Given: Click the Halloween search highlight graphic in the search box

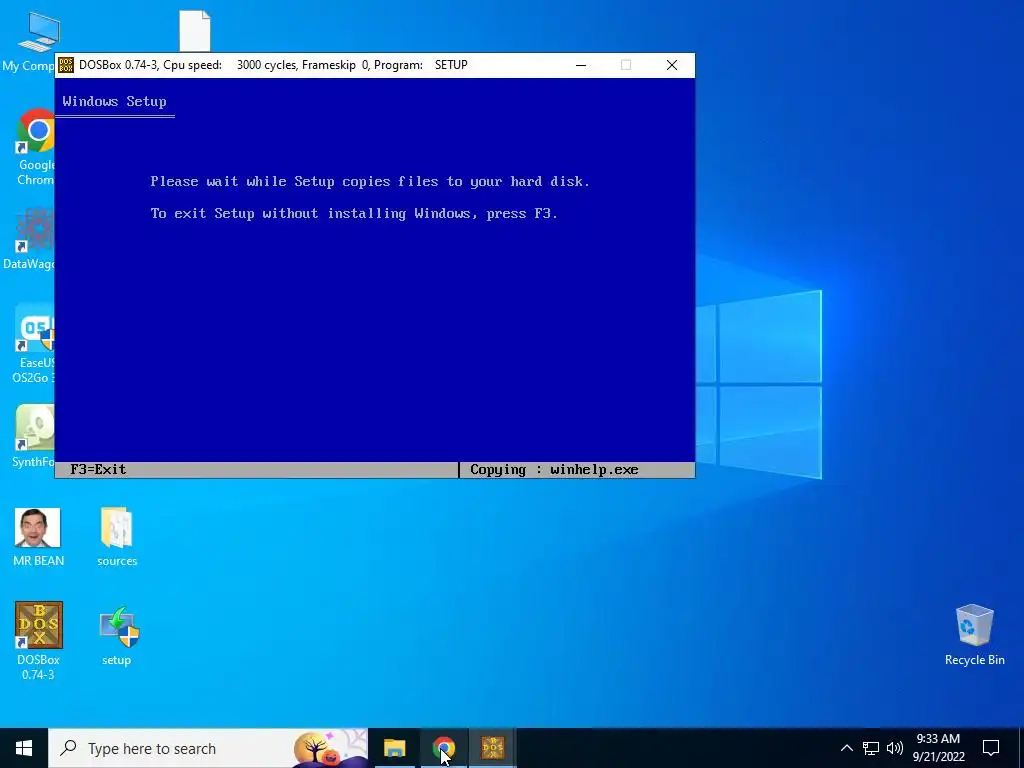Looking at the screenshot, I should tap(328, 748).
